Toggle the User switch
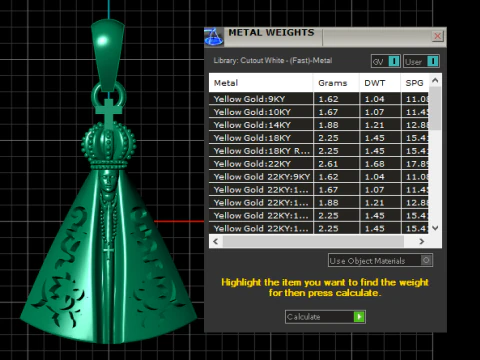The image size is (480, 360). pos(421,61)
